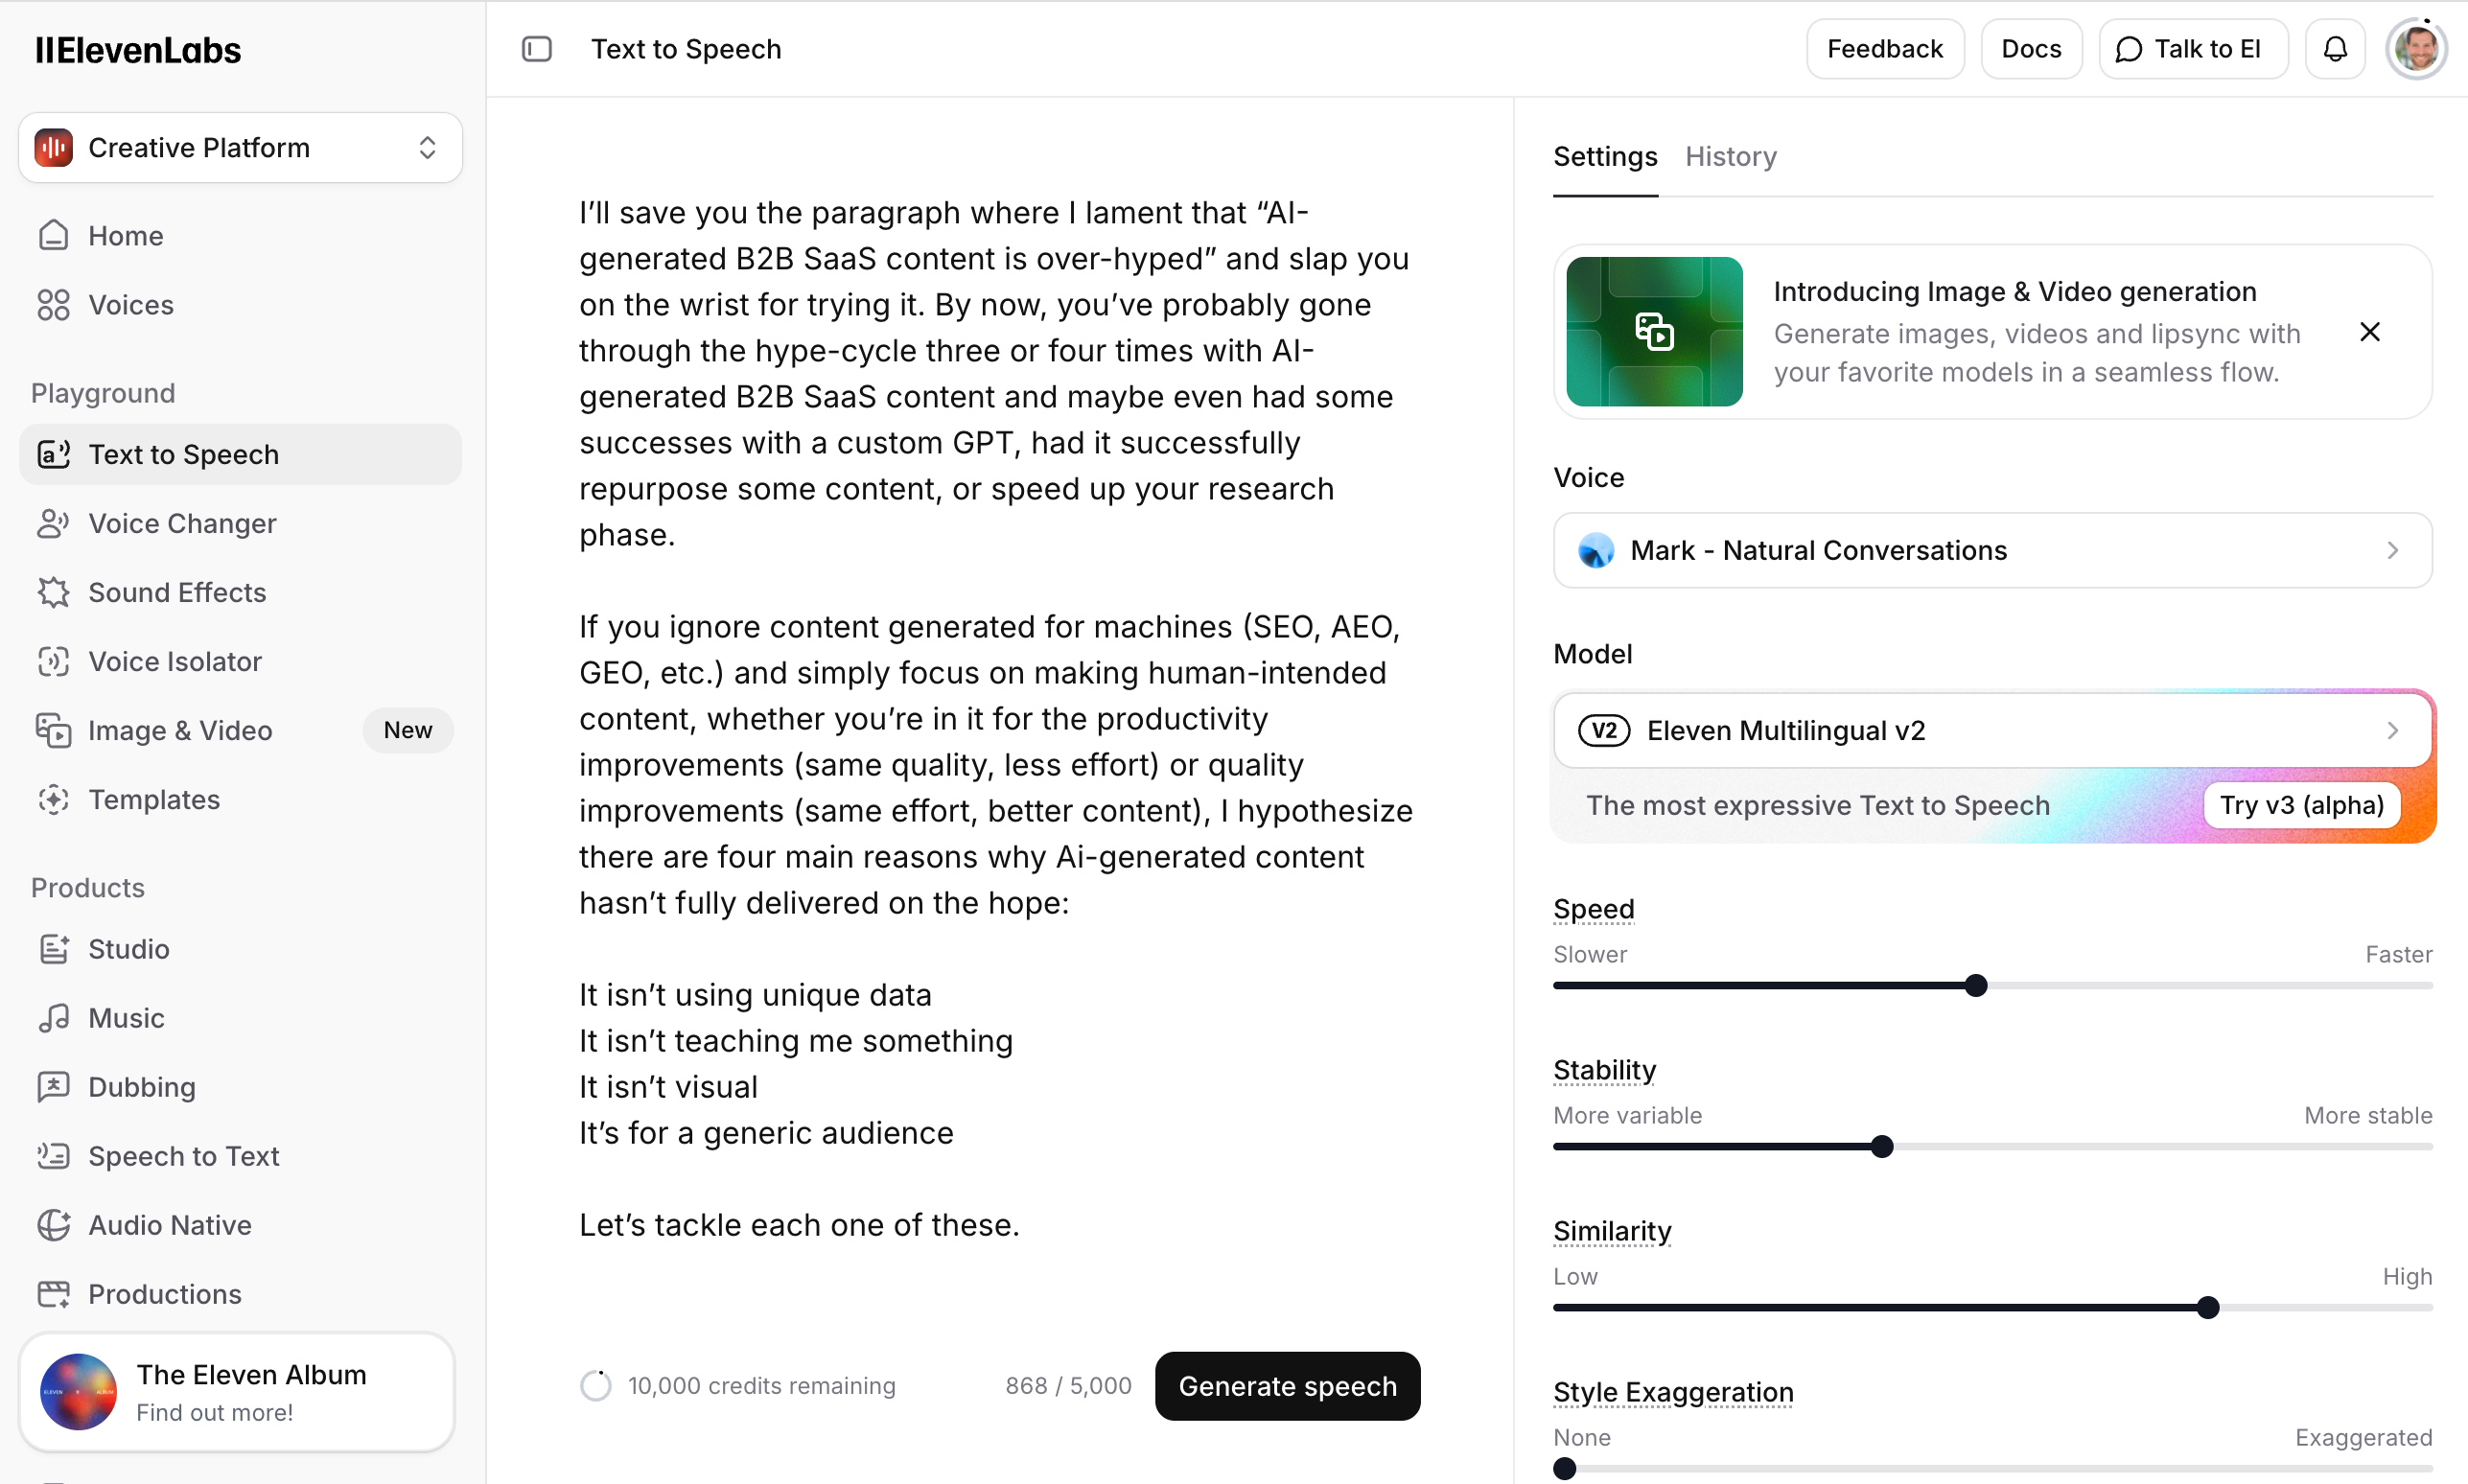Open Image & Video playground
This screenshot has width=2468, height=1484.
(x=180, y=730)
